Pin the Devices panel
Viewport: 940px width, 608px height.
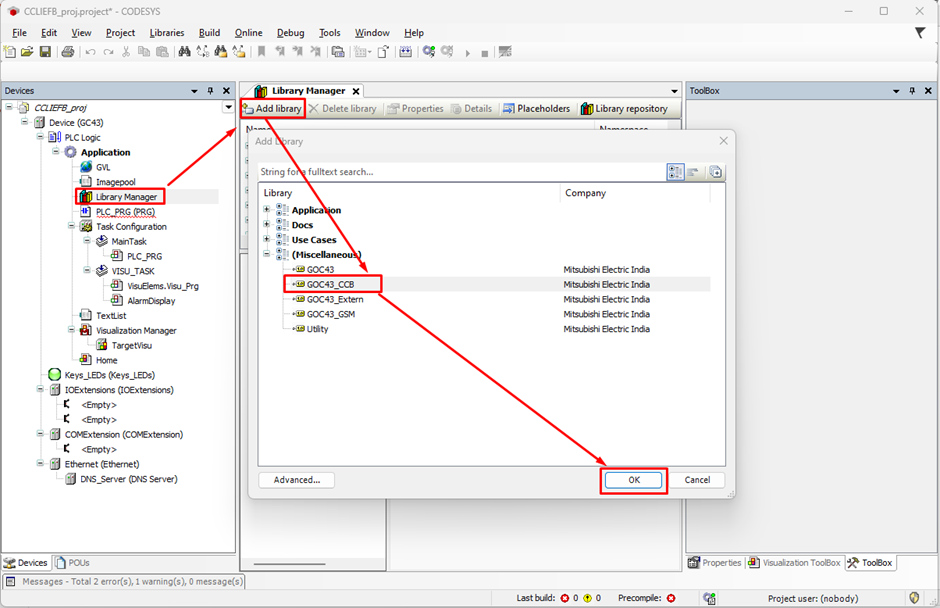(x=210, y=91)
